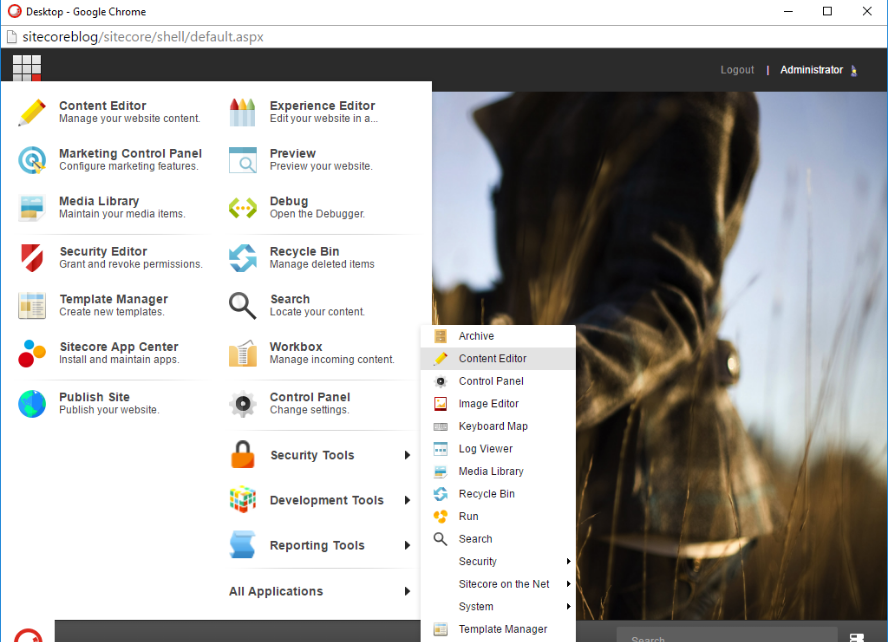Click the Sitecore App Center colored dots icon
Image resolution: width=888 pixels, height=642 pixels.
click(x=32, y=353)
